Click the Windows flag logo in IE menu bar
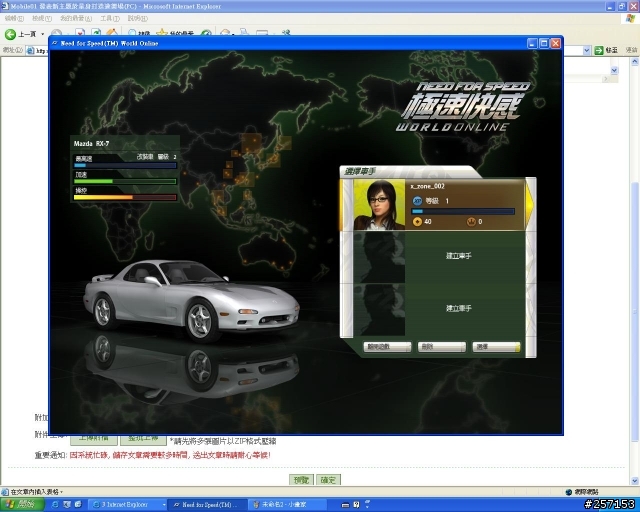Image resolution: width=640 pixels, height=512 pixels. [631, 18]
